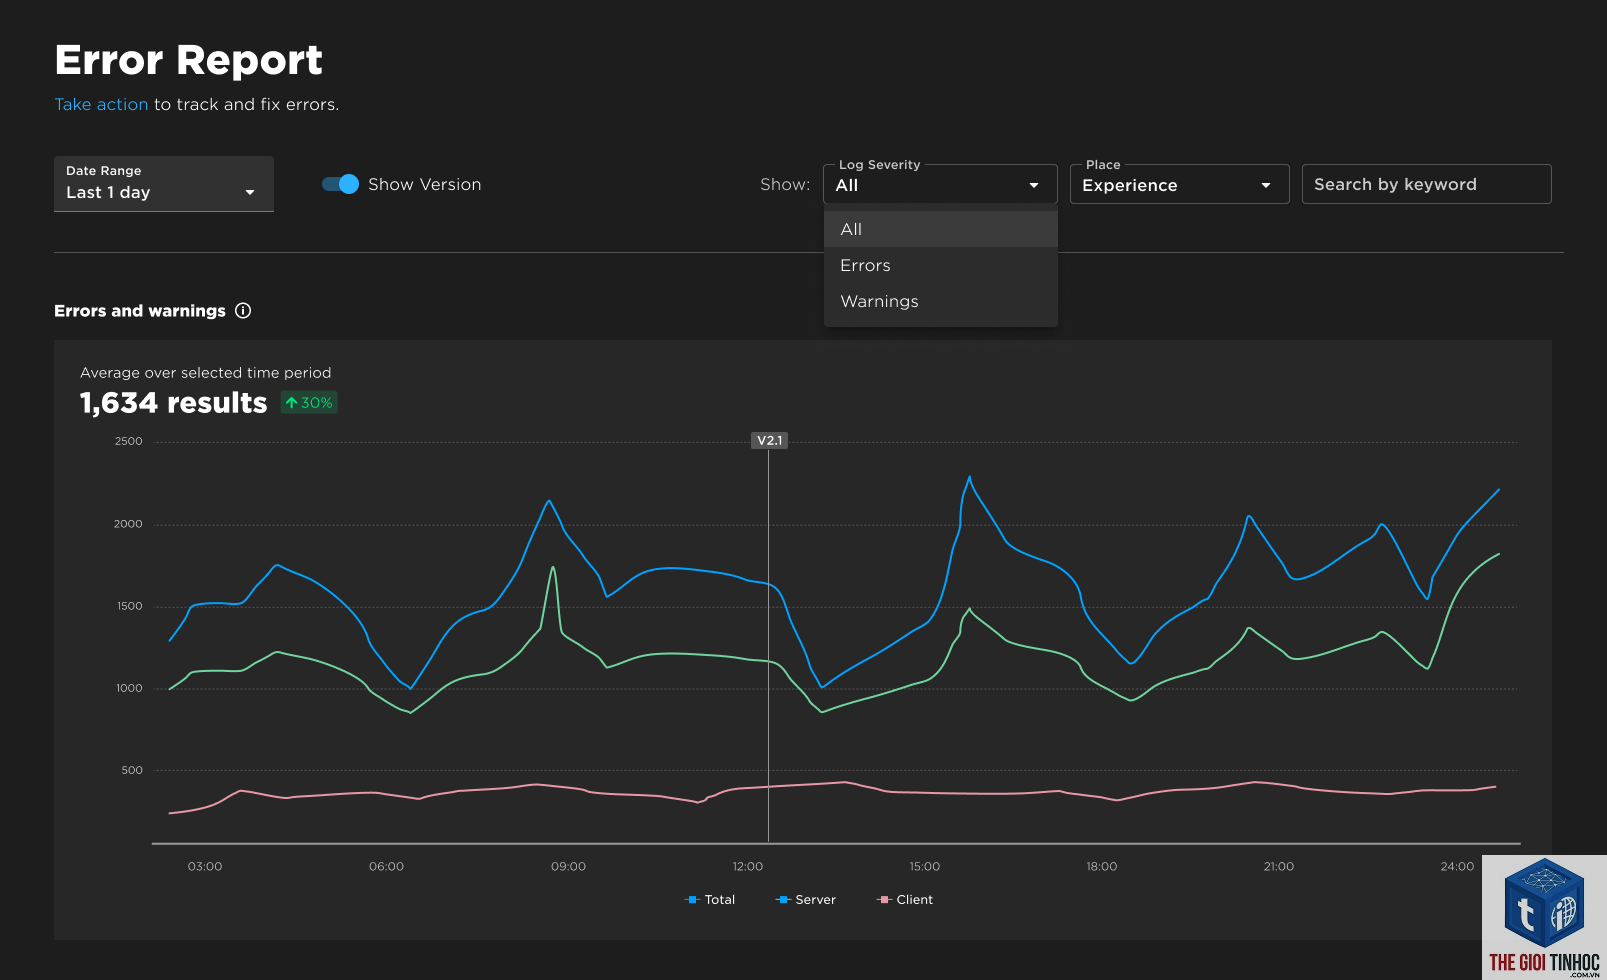Click the 18:00 time axis label

click(x=1102, y=866)
